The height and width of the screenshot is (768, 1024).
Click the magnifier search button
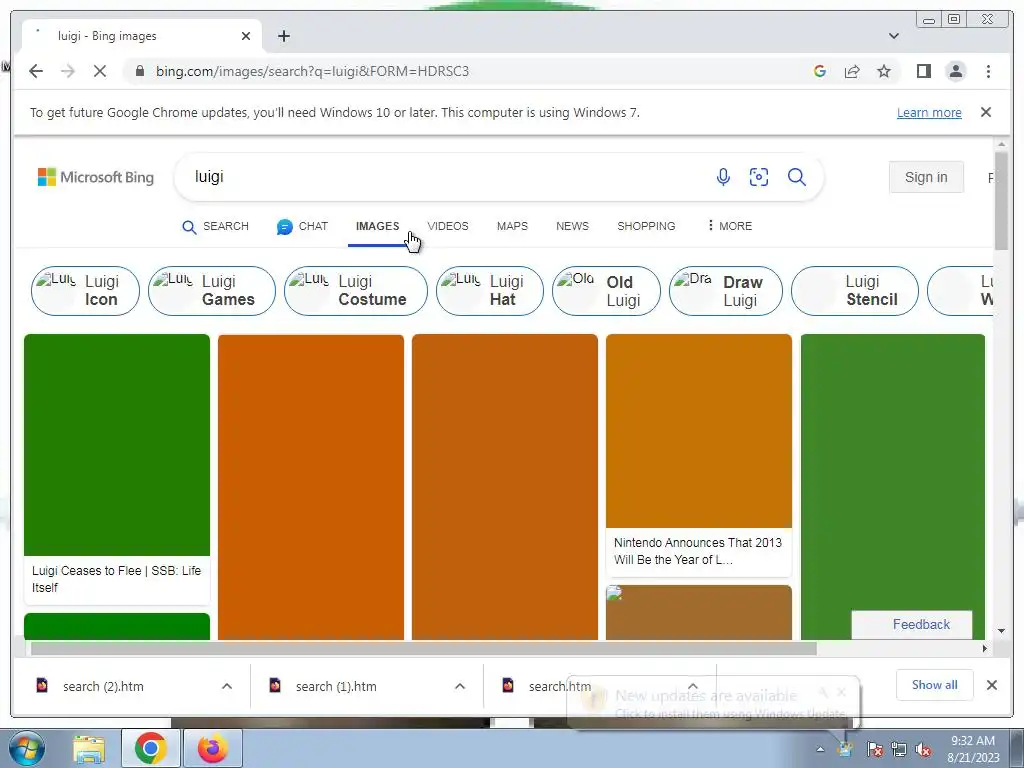(796, 177)
